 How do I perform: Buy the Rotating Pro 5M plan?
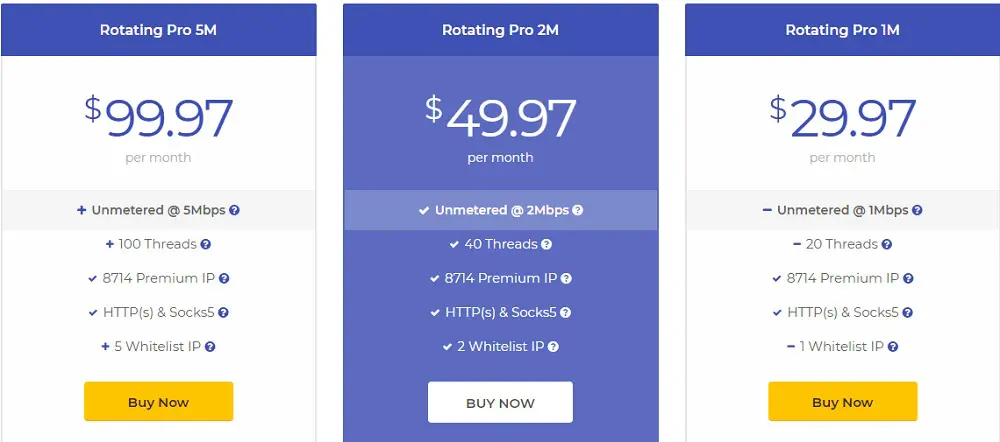[159, 402]
